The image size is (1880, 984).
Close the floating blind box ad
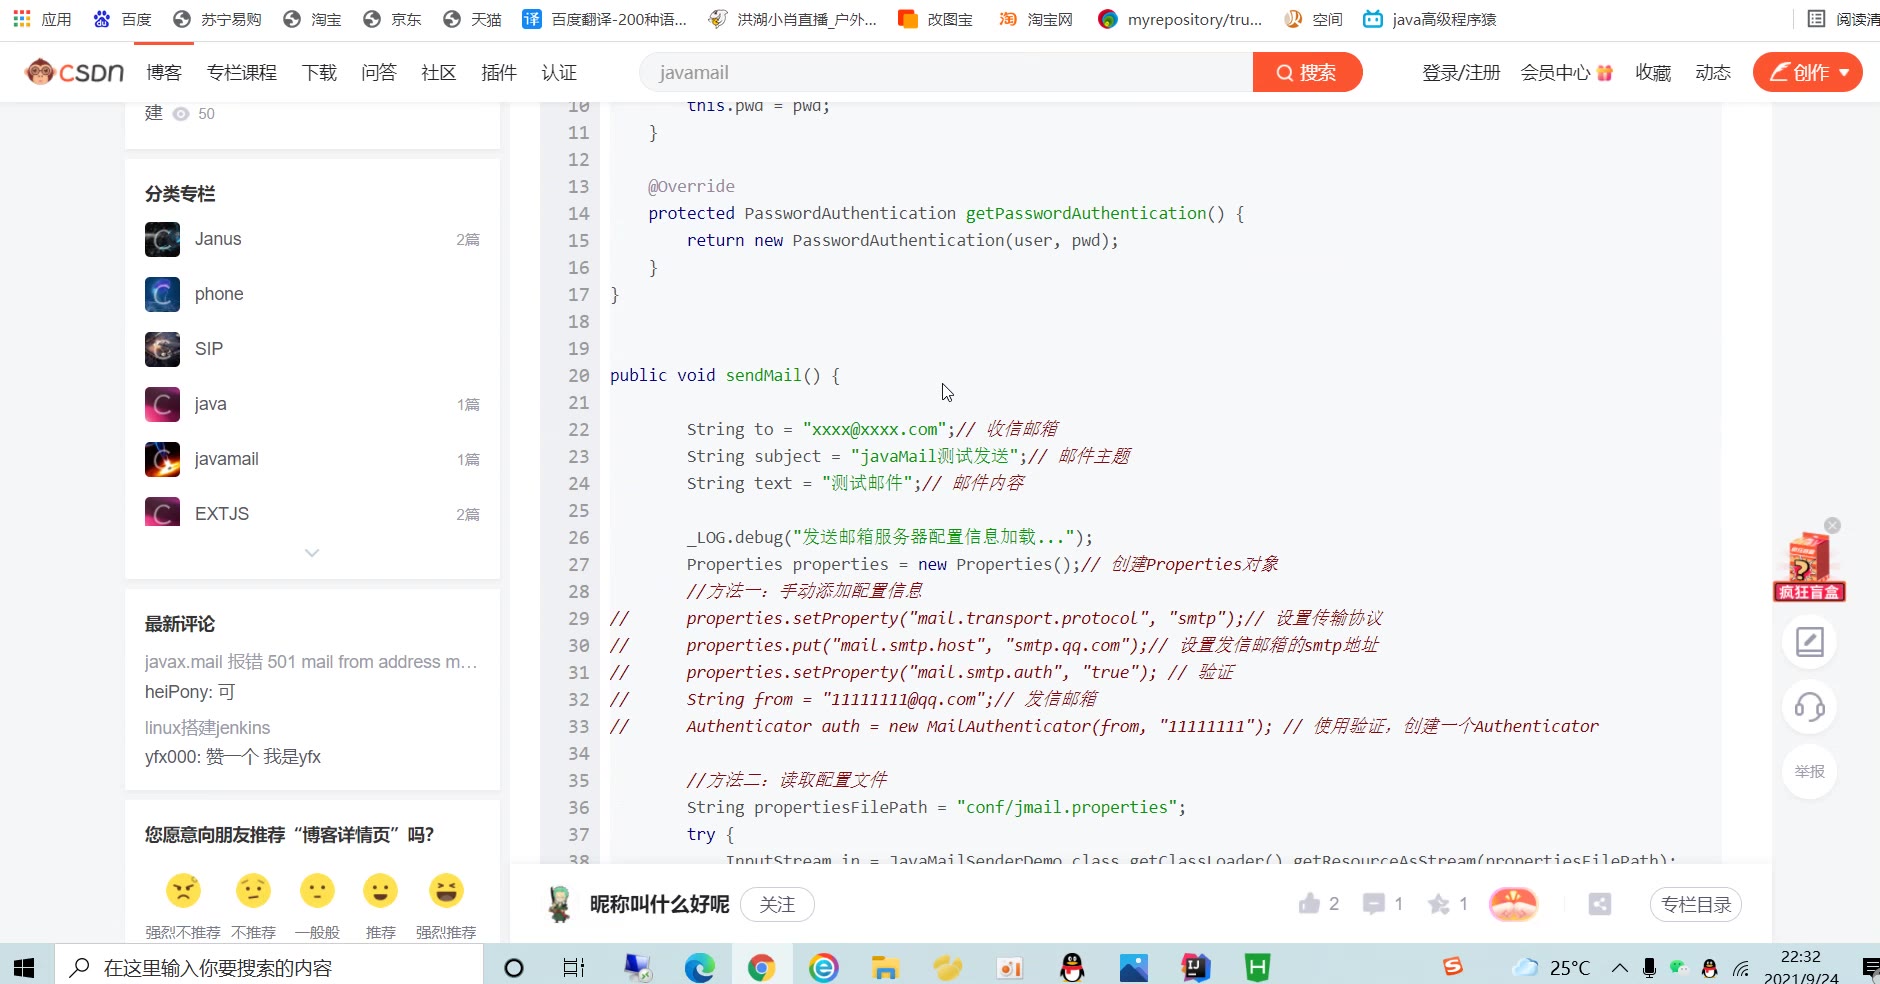(1832, 525)
